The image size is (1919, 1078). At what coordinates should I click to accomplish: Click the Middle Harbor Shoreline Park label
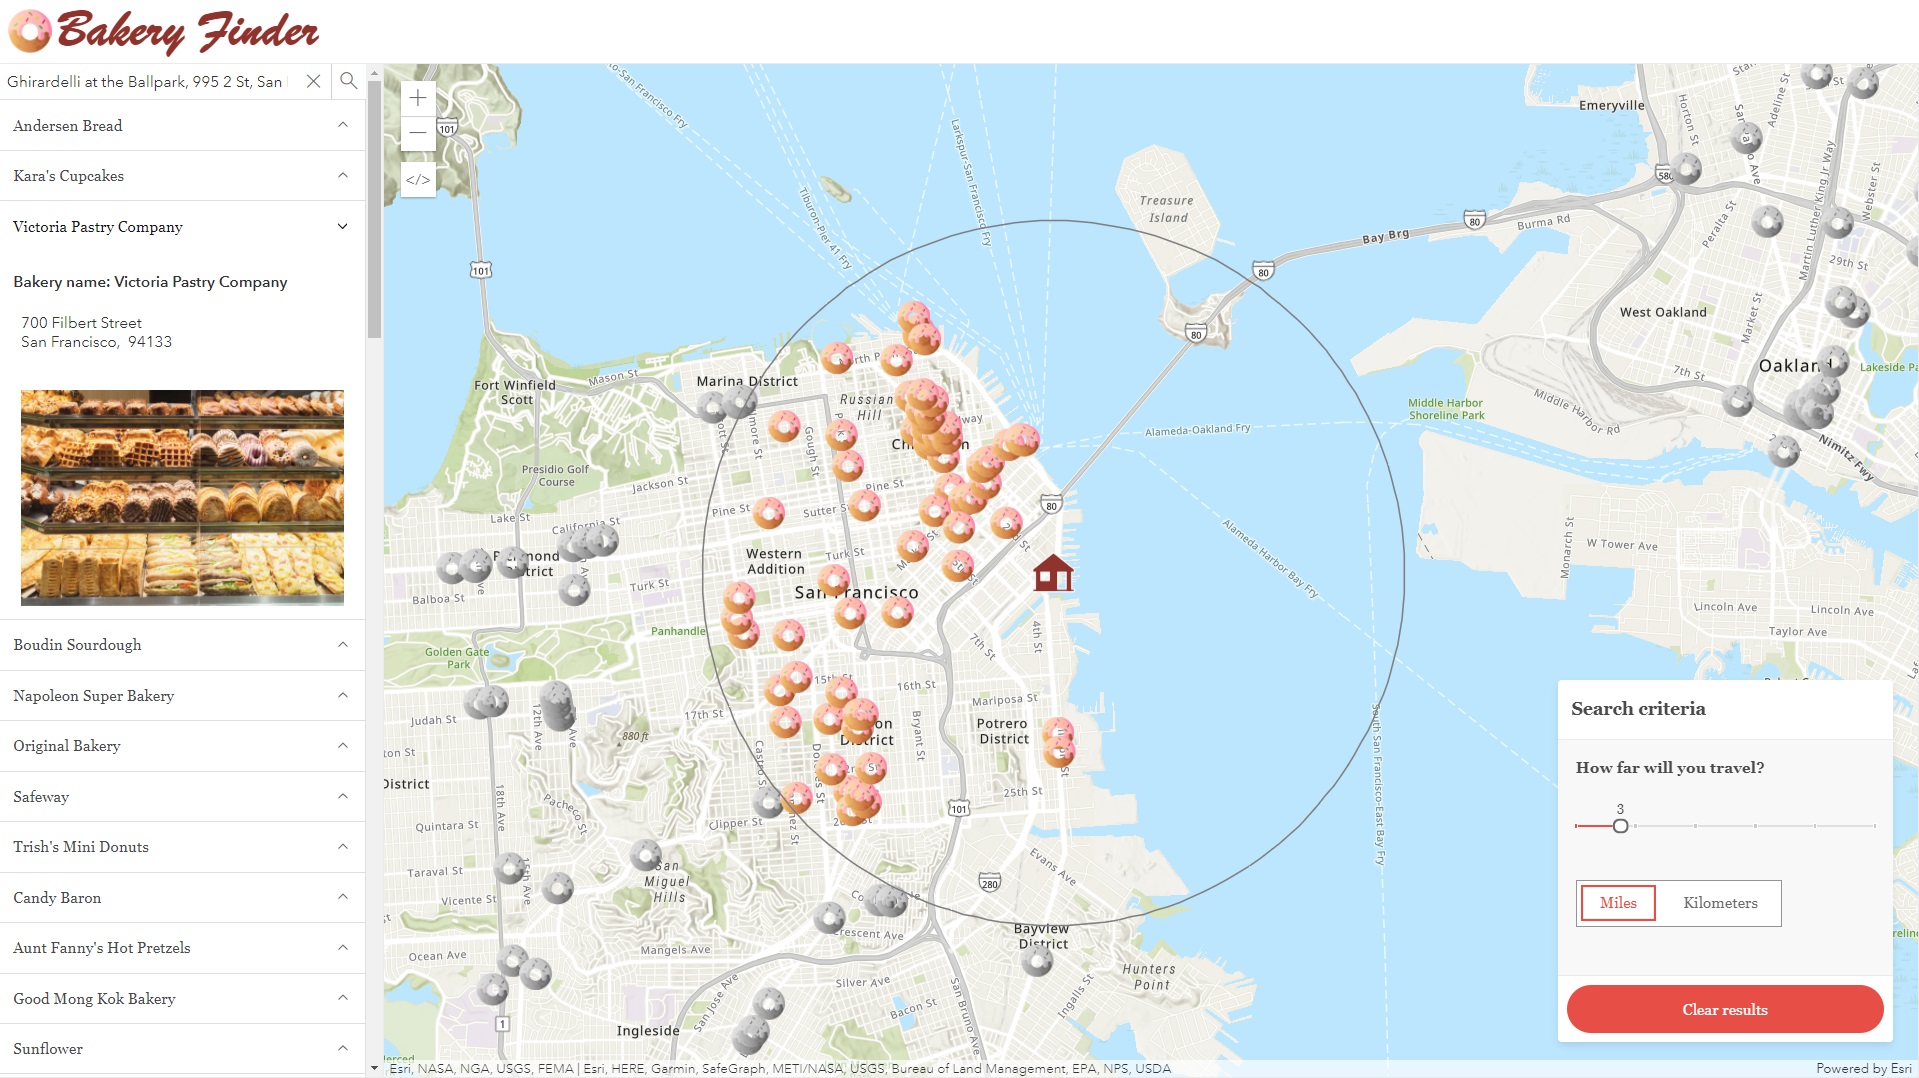(x=1446, y=409)
